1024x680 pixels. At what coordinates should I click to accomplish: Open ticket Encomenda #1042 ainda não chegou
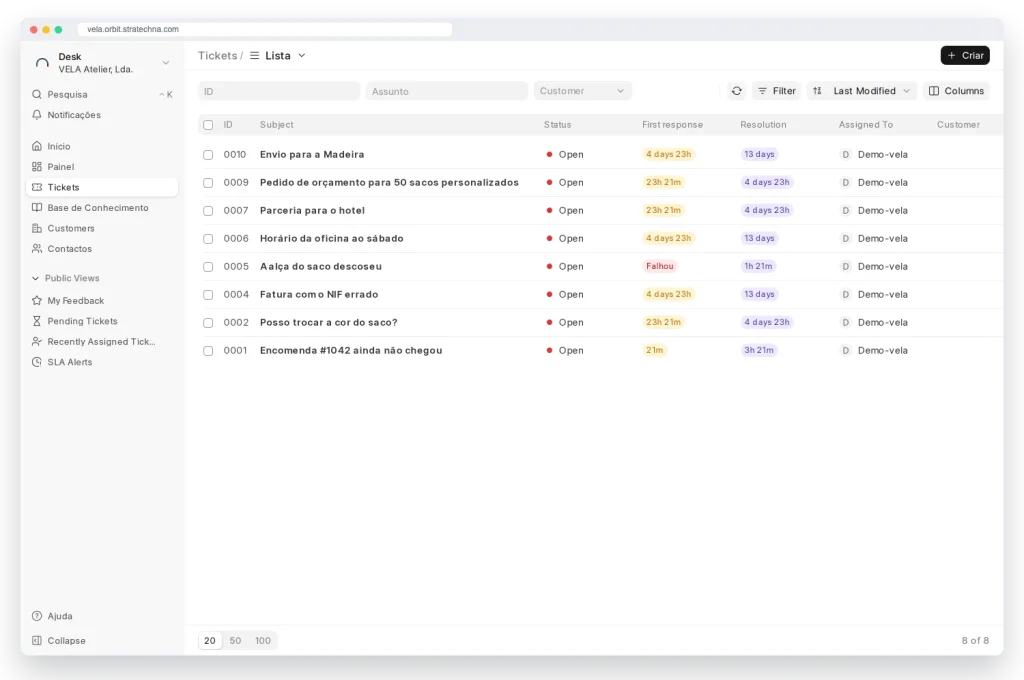[351, 351]
